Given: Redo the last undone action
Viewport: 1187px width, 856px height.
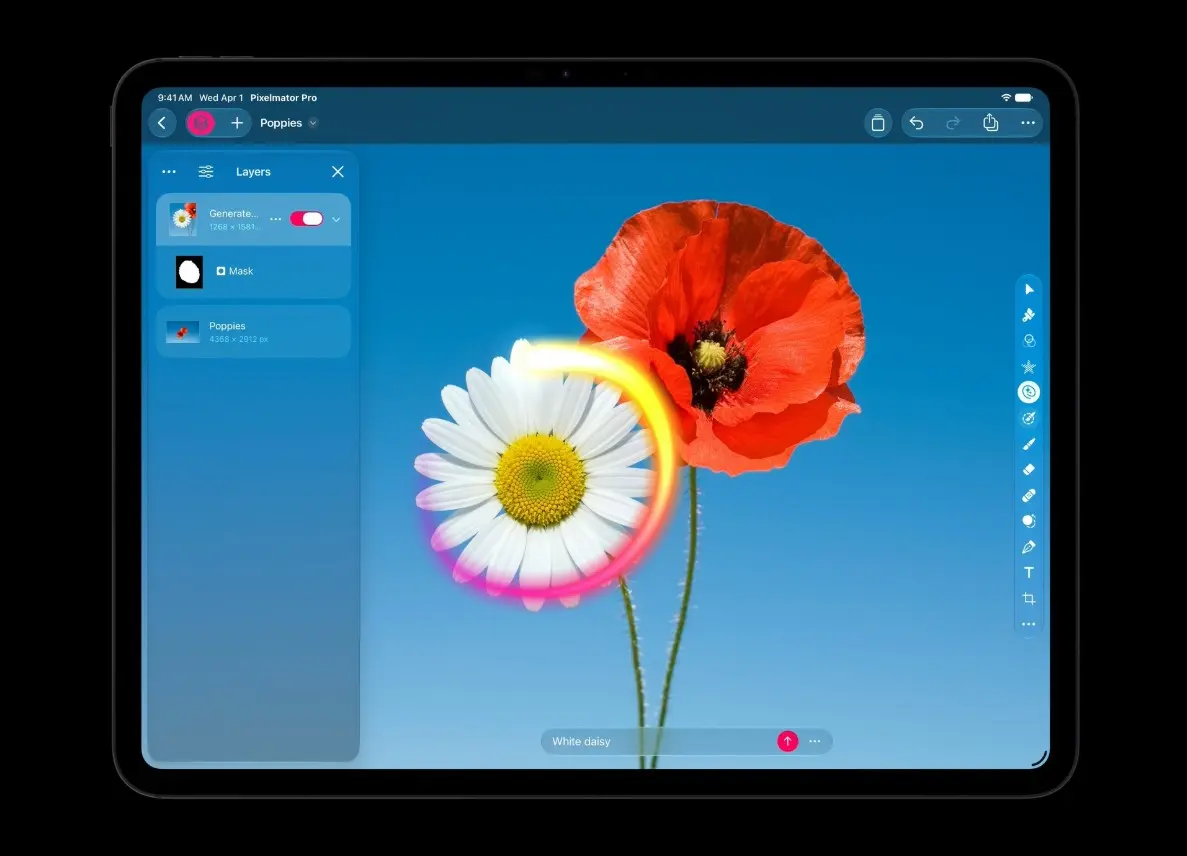Looking at the screenshot, I should click(953, 123).
